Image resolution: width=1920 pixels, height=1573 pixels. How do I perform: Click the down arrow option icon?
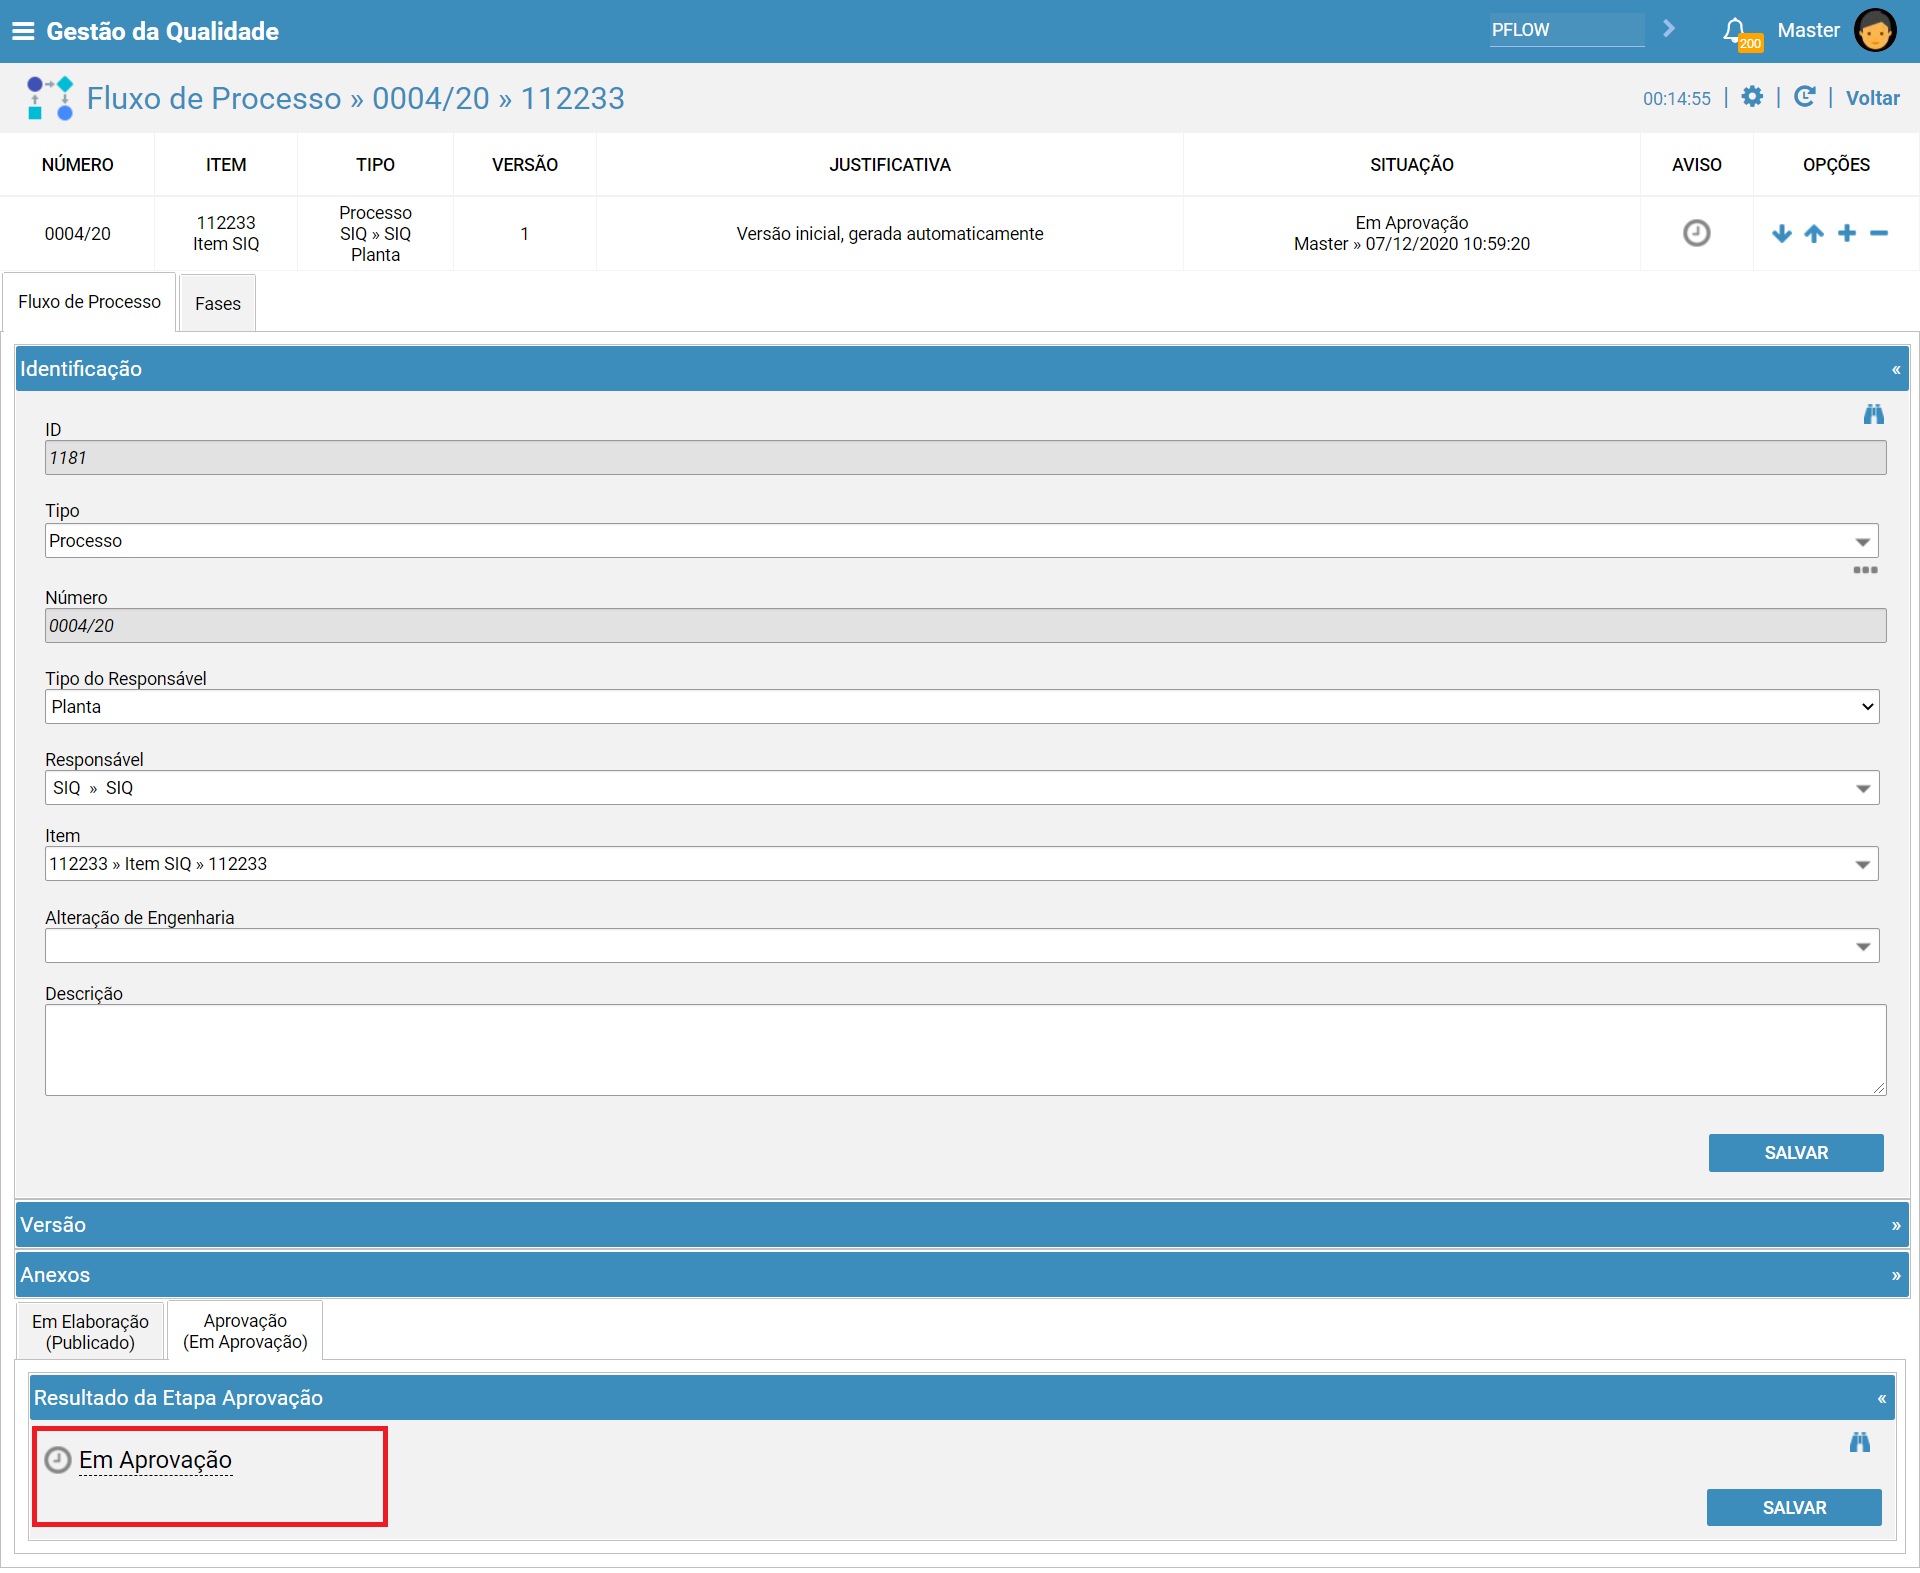tap(1781, 234)
